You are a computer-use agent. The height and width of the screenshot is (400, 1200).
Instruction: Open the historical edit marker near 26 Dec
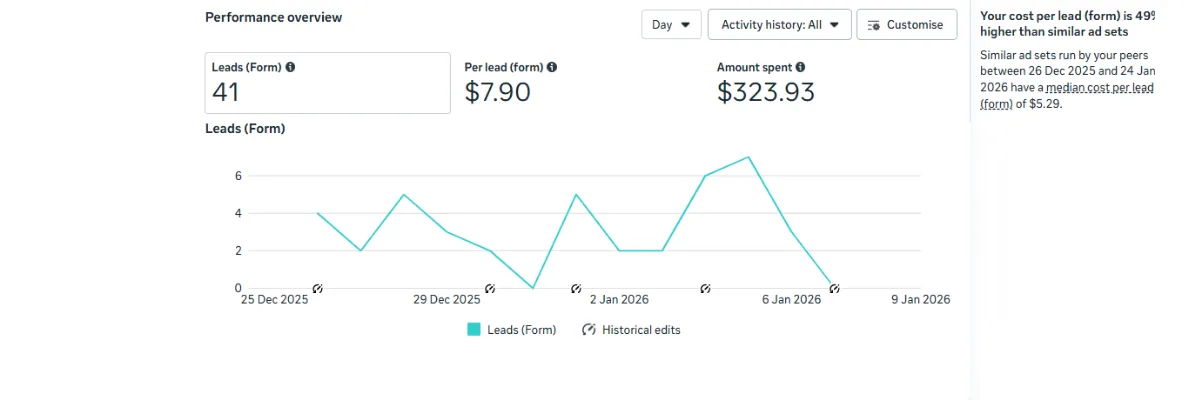click(x=317, y=288)
